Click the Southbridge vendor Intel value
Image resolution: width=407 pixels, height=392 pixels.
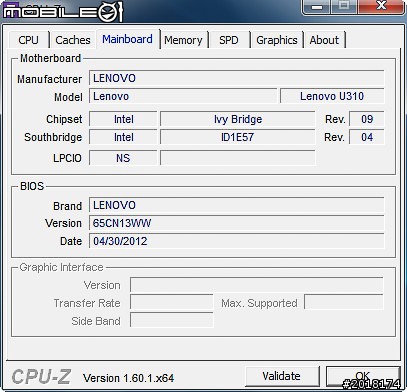pyautogui.click(x=123, y=137)
